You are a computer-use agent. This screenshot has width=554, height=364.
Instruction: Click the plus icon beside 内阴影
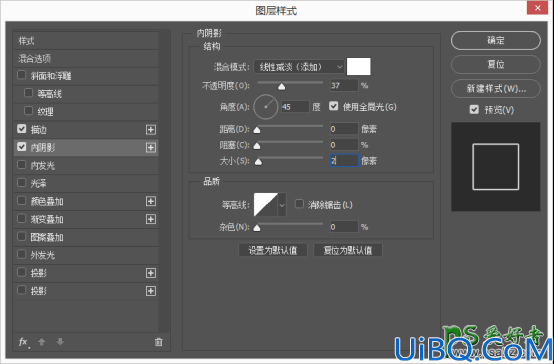(151, 147)
